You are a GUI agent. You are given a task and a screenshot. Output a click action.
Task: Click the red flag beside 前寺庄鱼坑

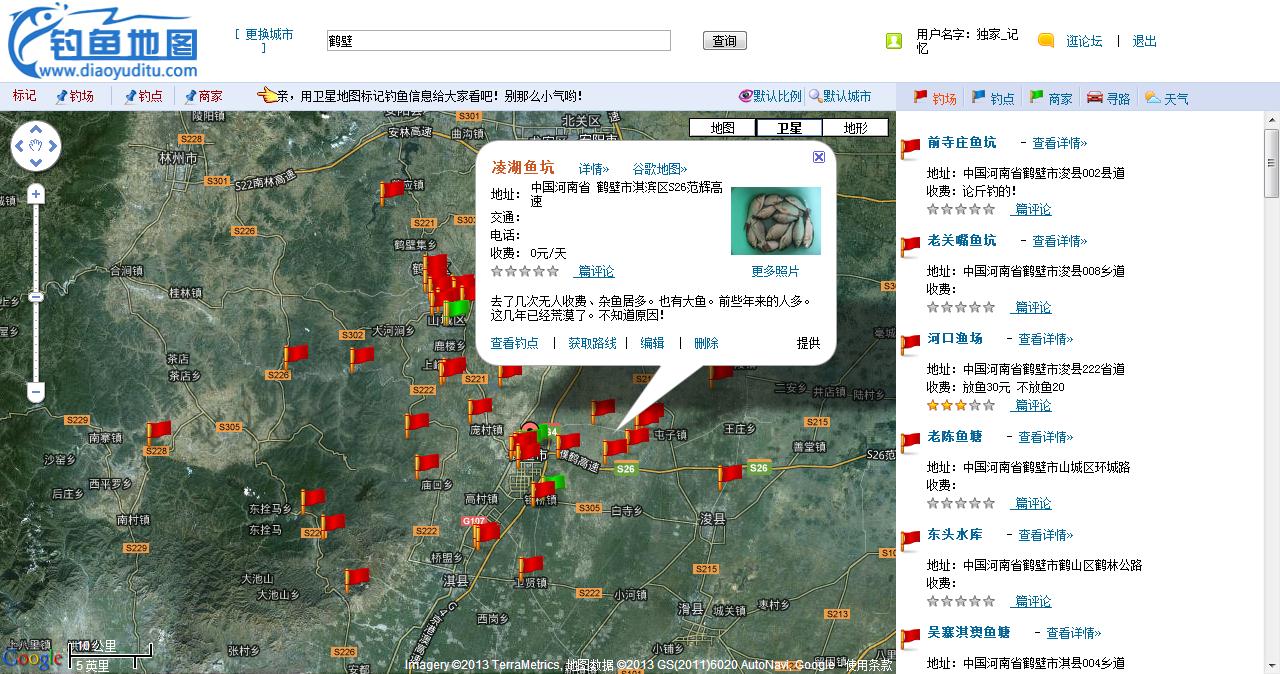910,149
